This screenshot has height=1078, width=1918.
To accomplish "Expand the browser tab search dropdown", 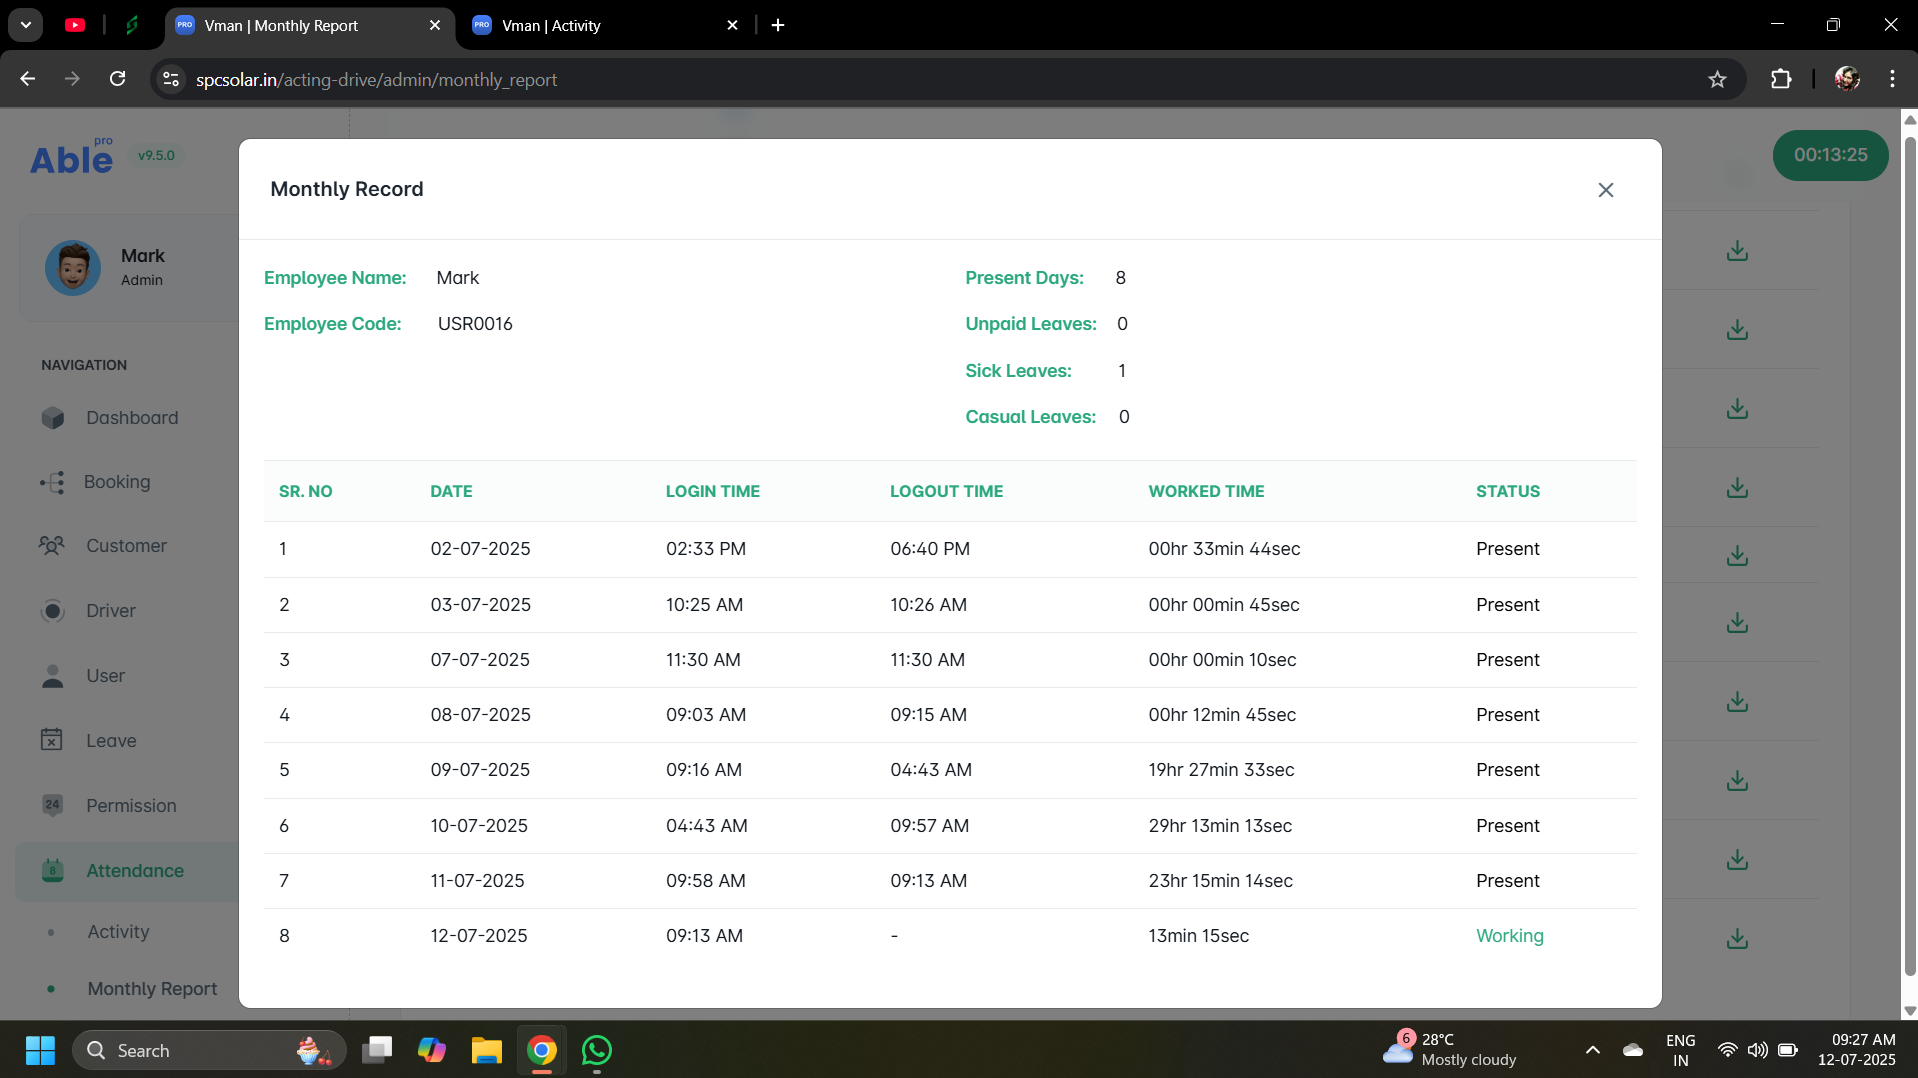I will coord(26,25).
